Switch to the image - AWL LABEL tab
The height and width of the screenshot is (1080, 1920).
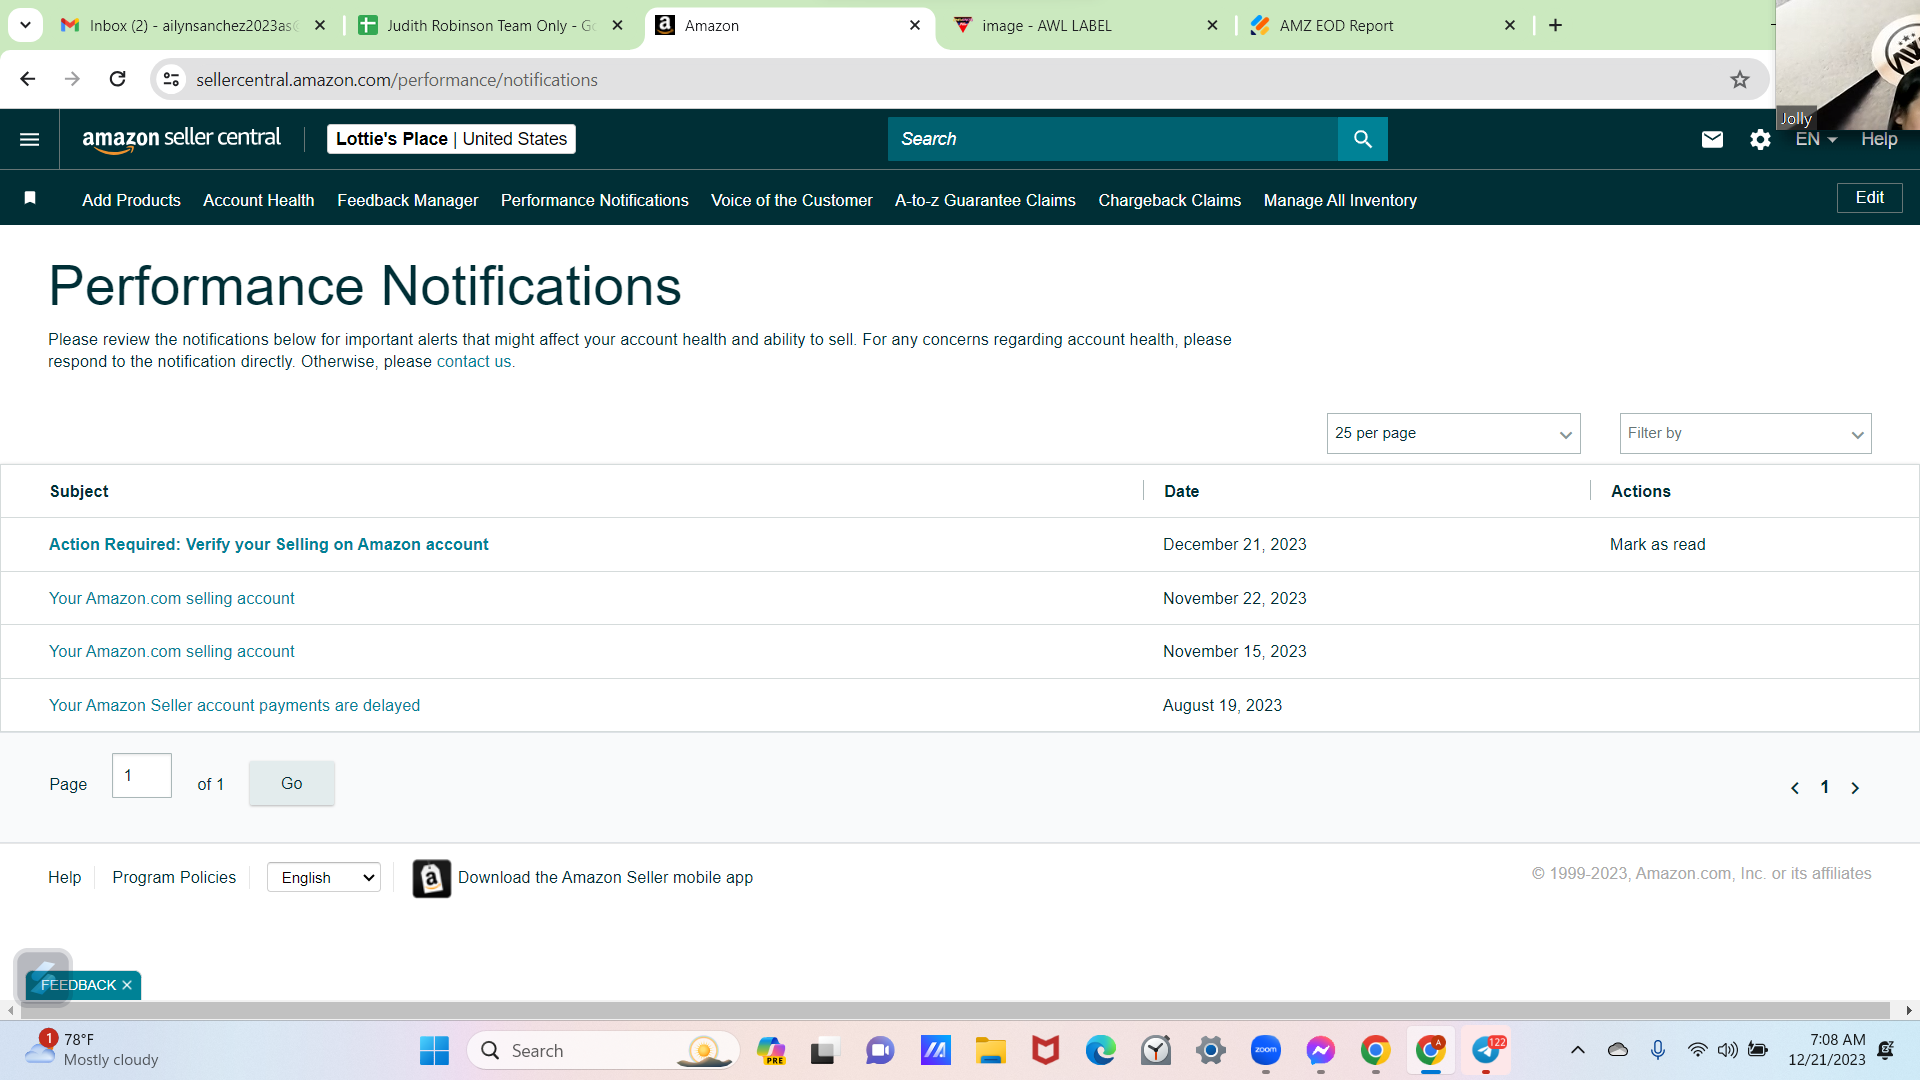click(1085, 25)
